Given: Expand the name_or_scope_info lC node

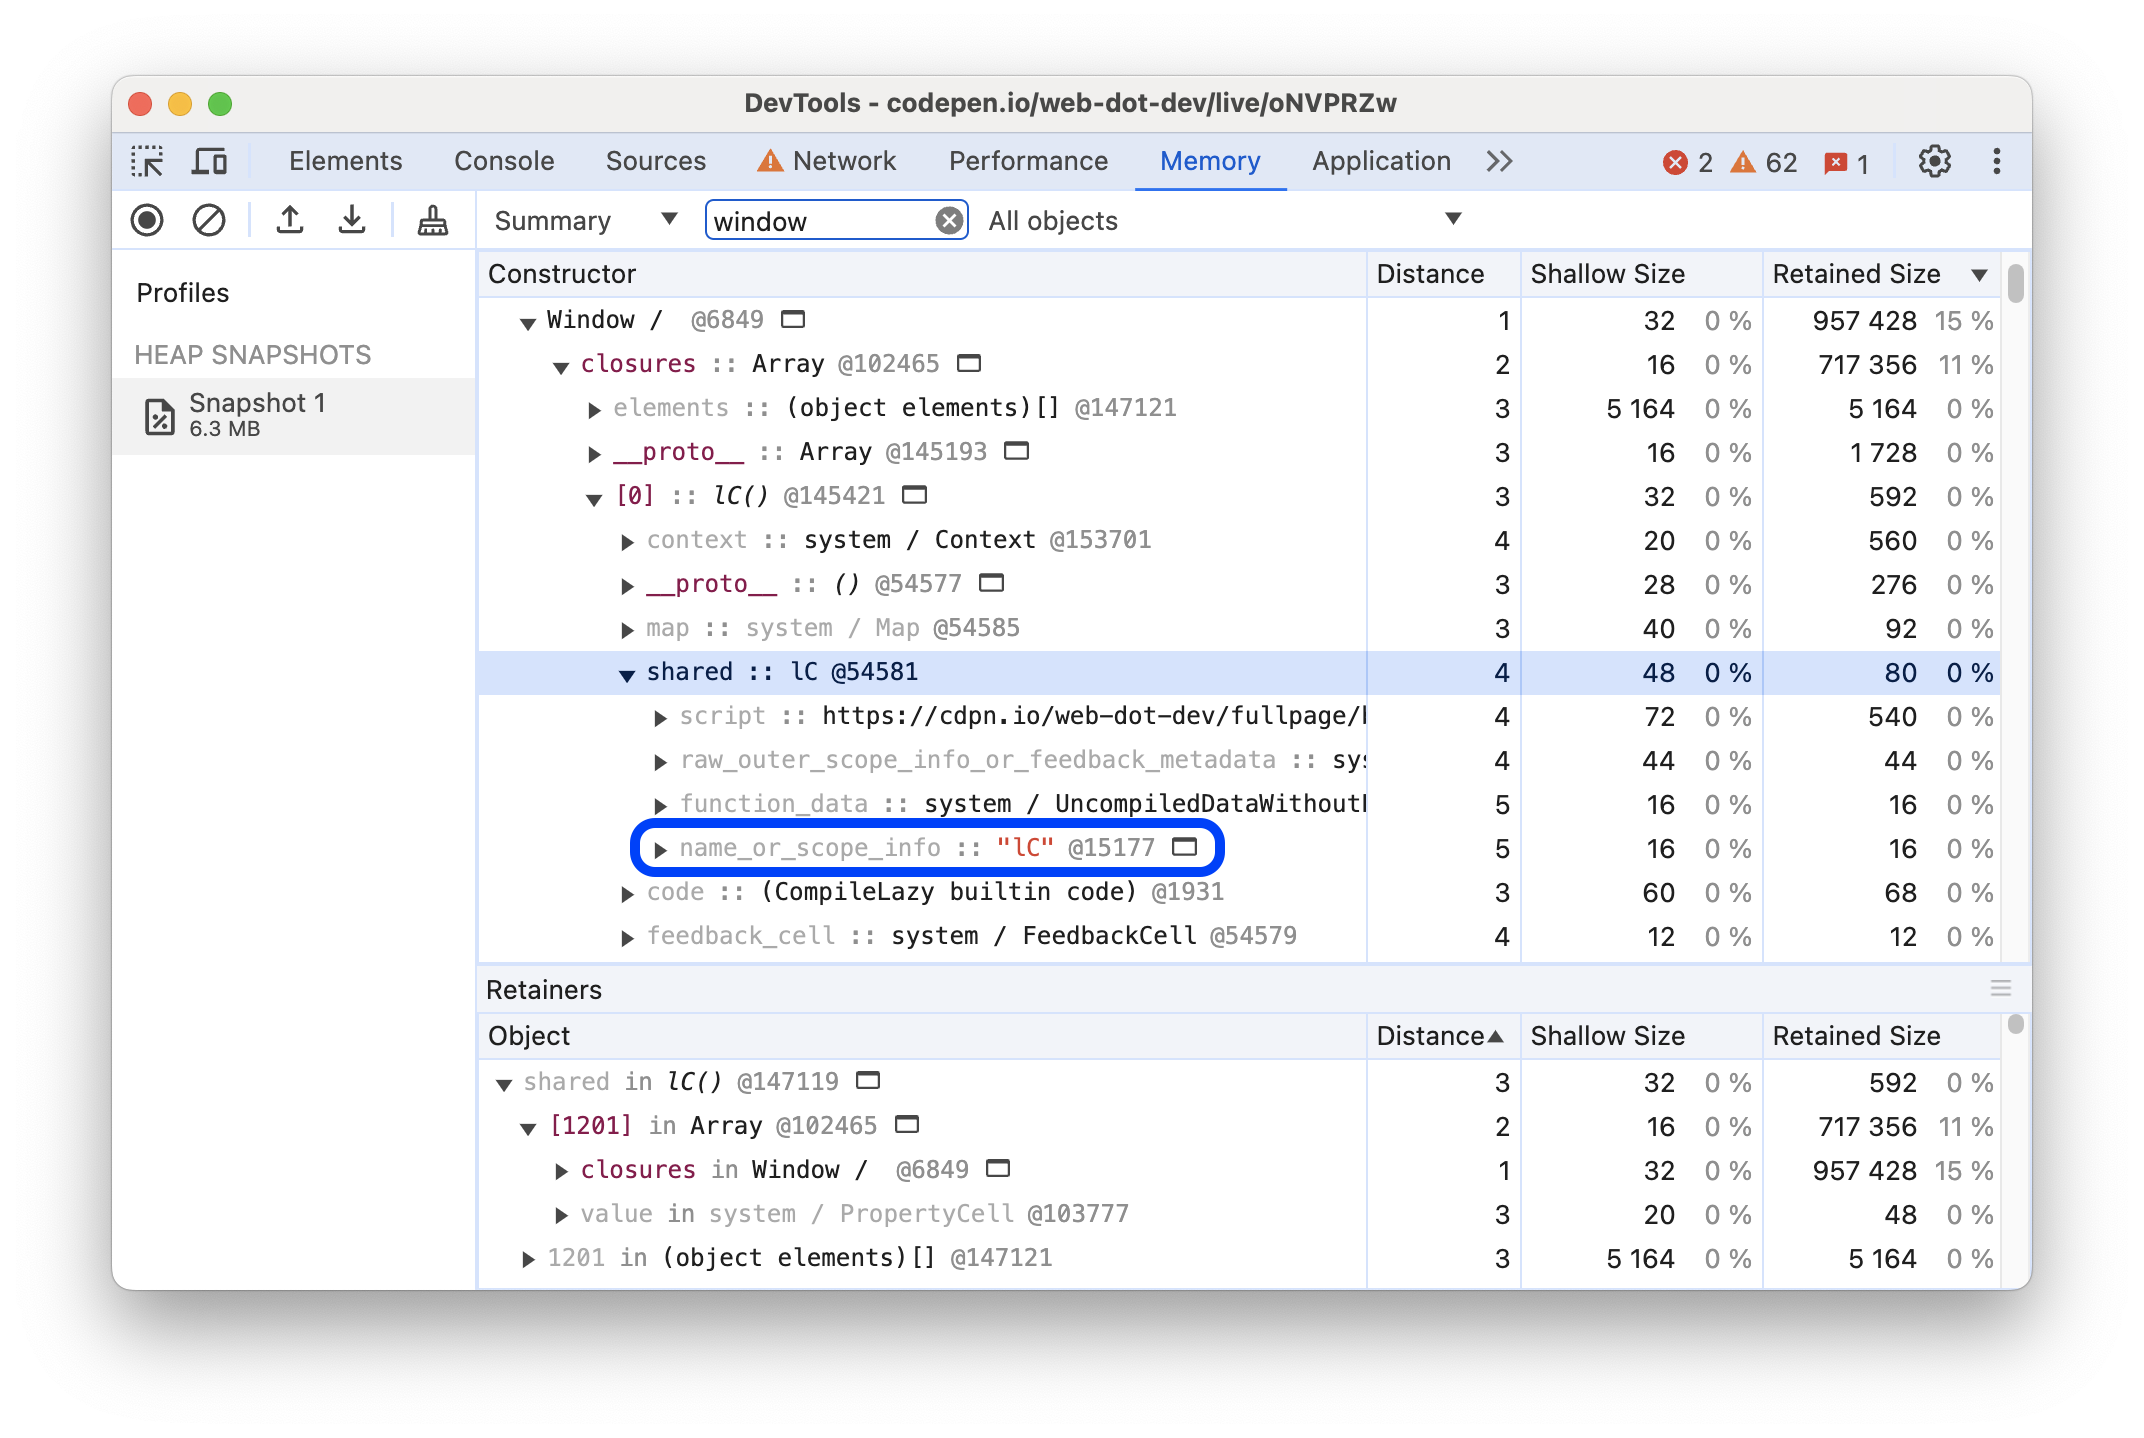Looking at the screenshot, I should tap(660, 847).
